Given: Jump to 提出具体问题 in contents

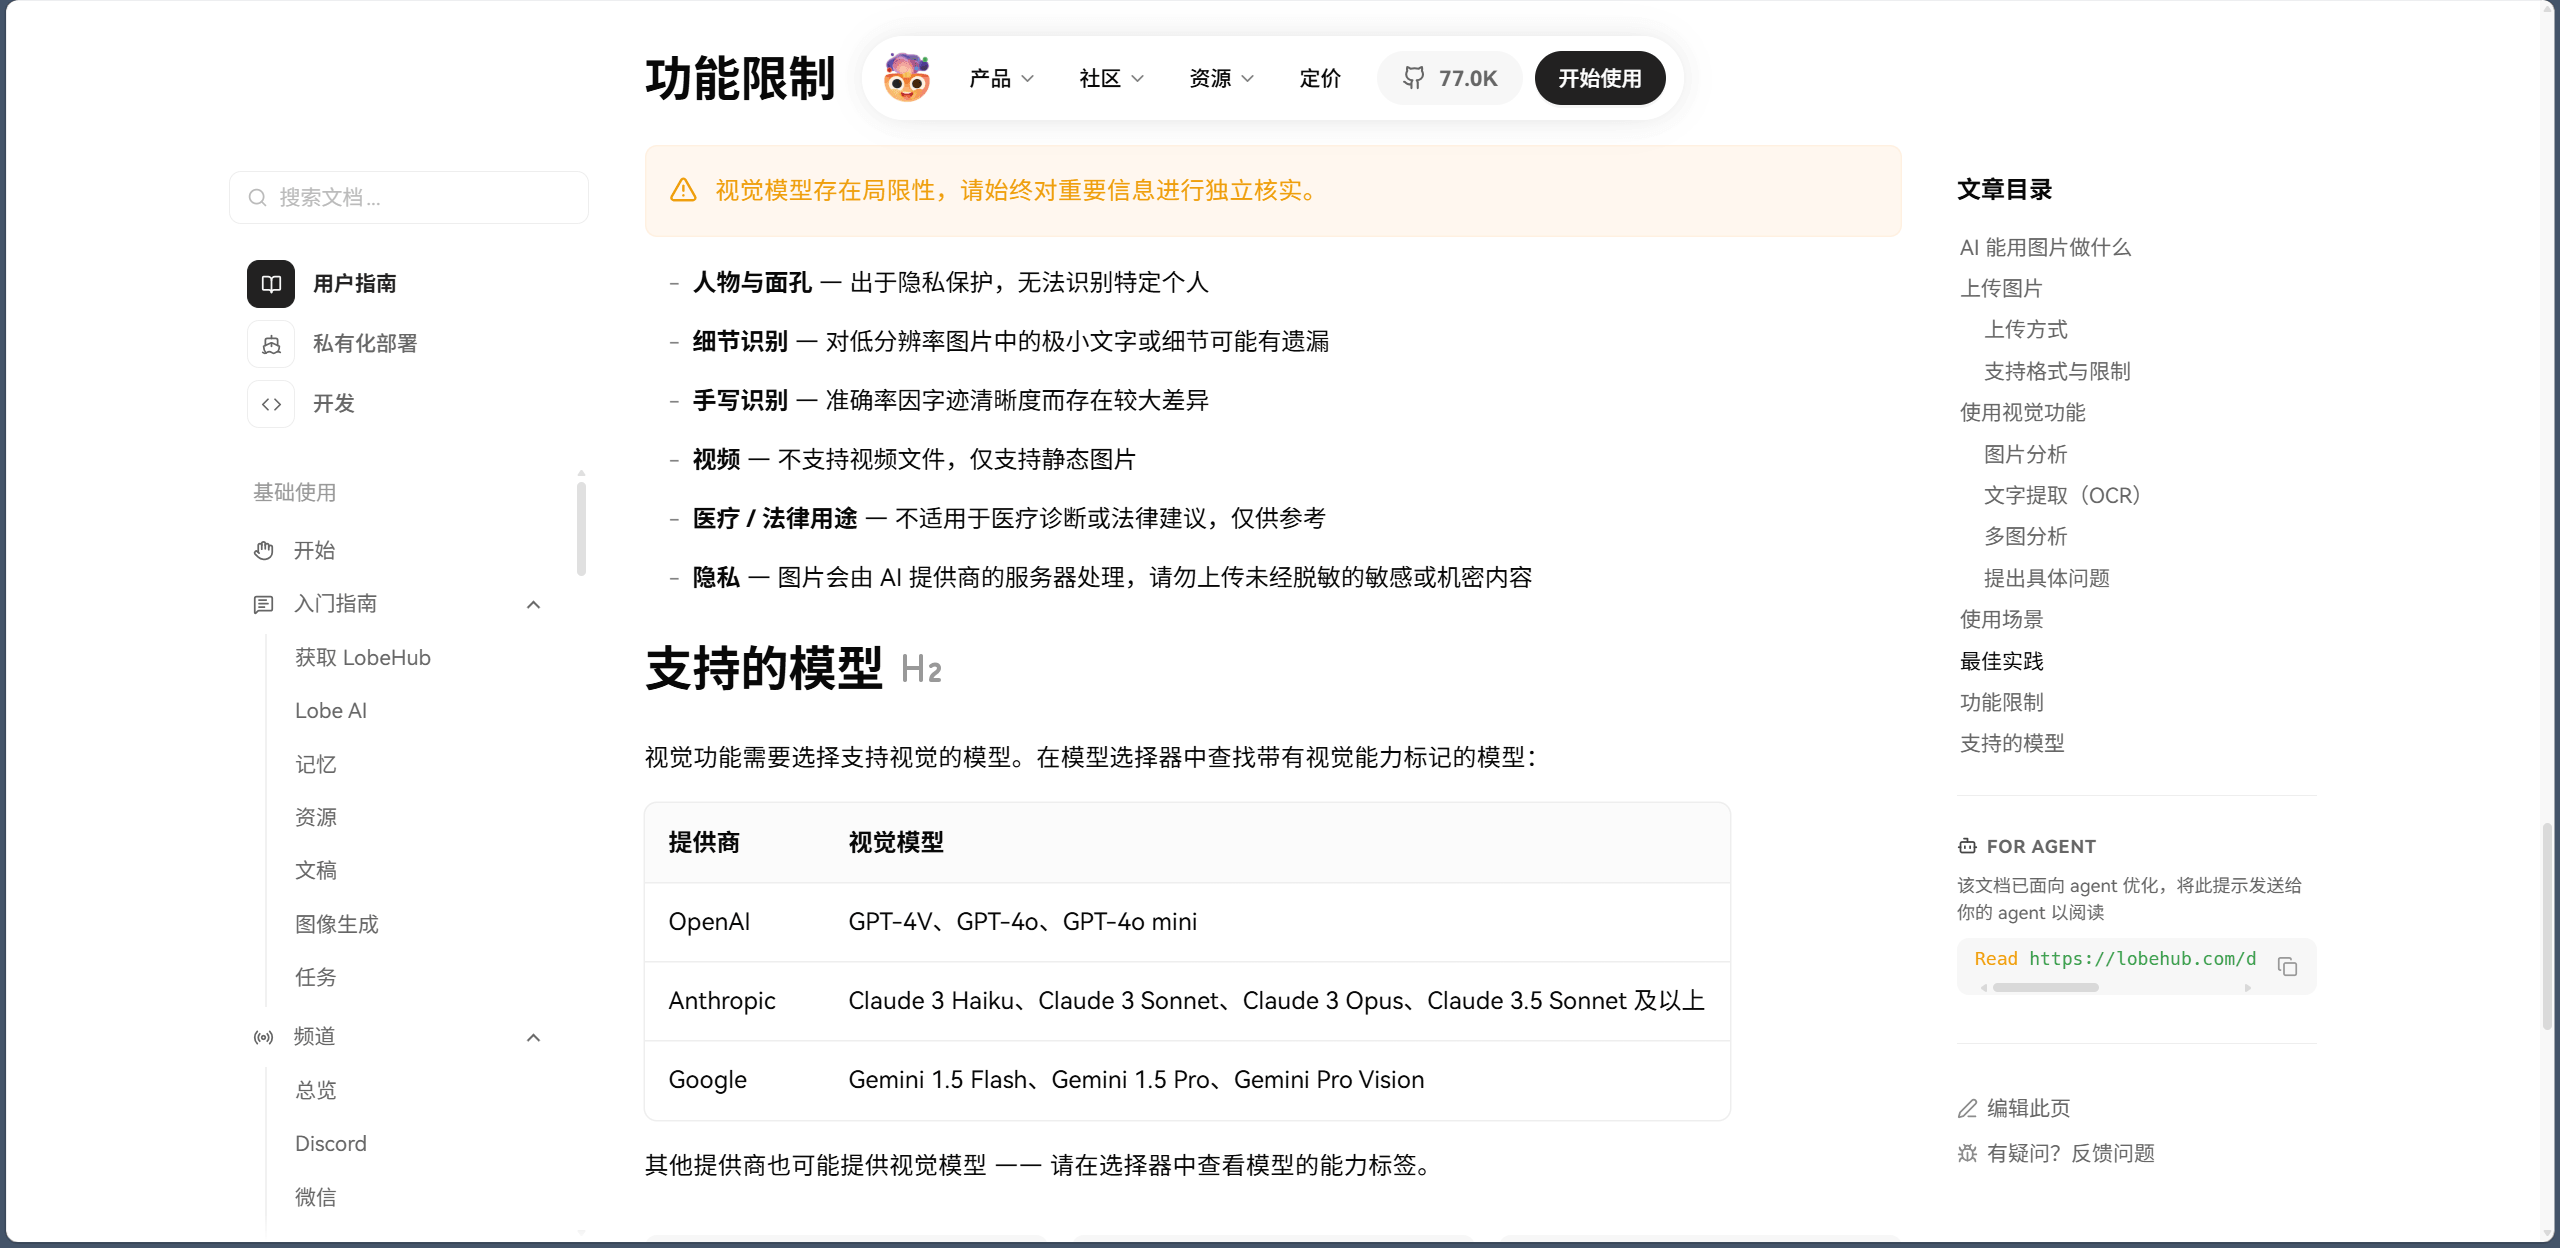Looking at the screenshot, I should 2047,579.
